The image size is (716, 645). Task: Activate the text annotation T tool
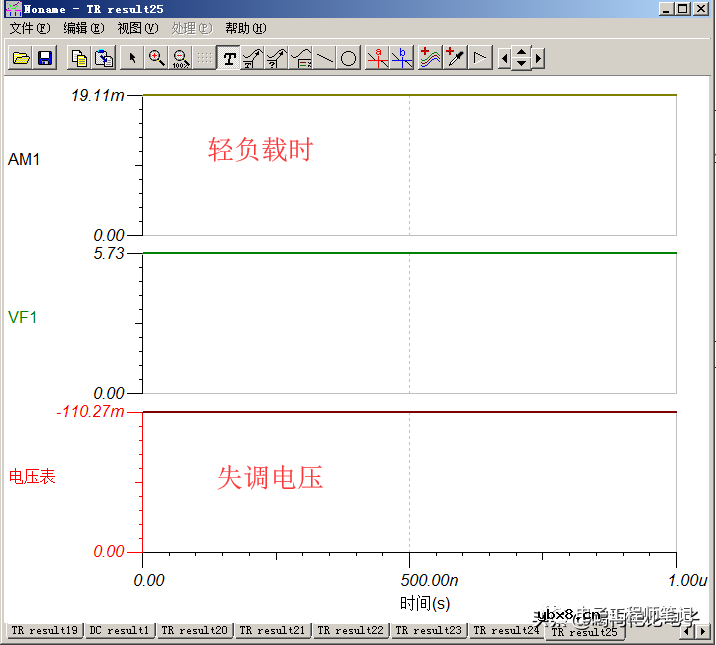coord(229,59)
